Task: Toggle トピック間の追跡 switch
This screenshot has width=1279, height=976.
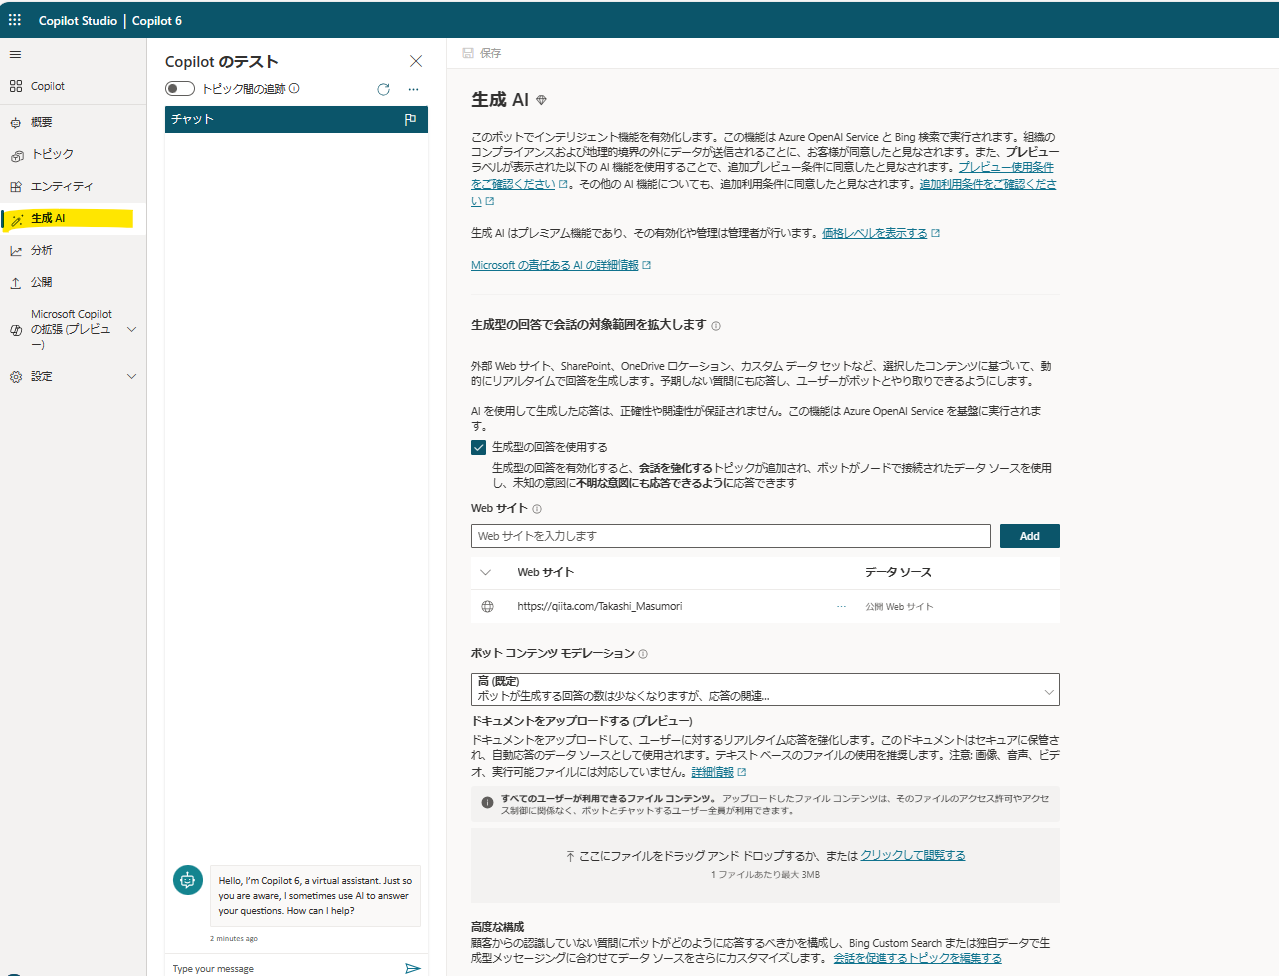Action: [x=180, y=89]
